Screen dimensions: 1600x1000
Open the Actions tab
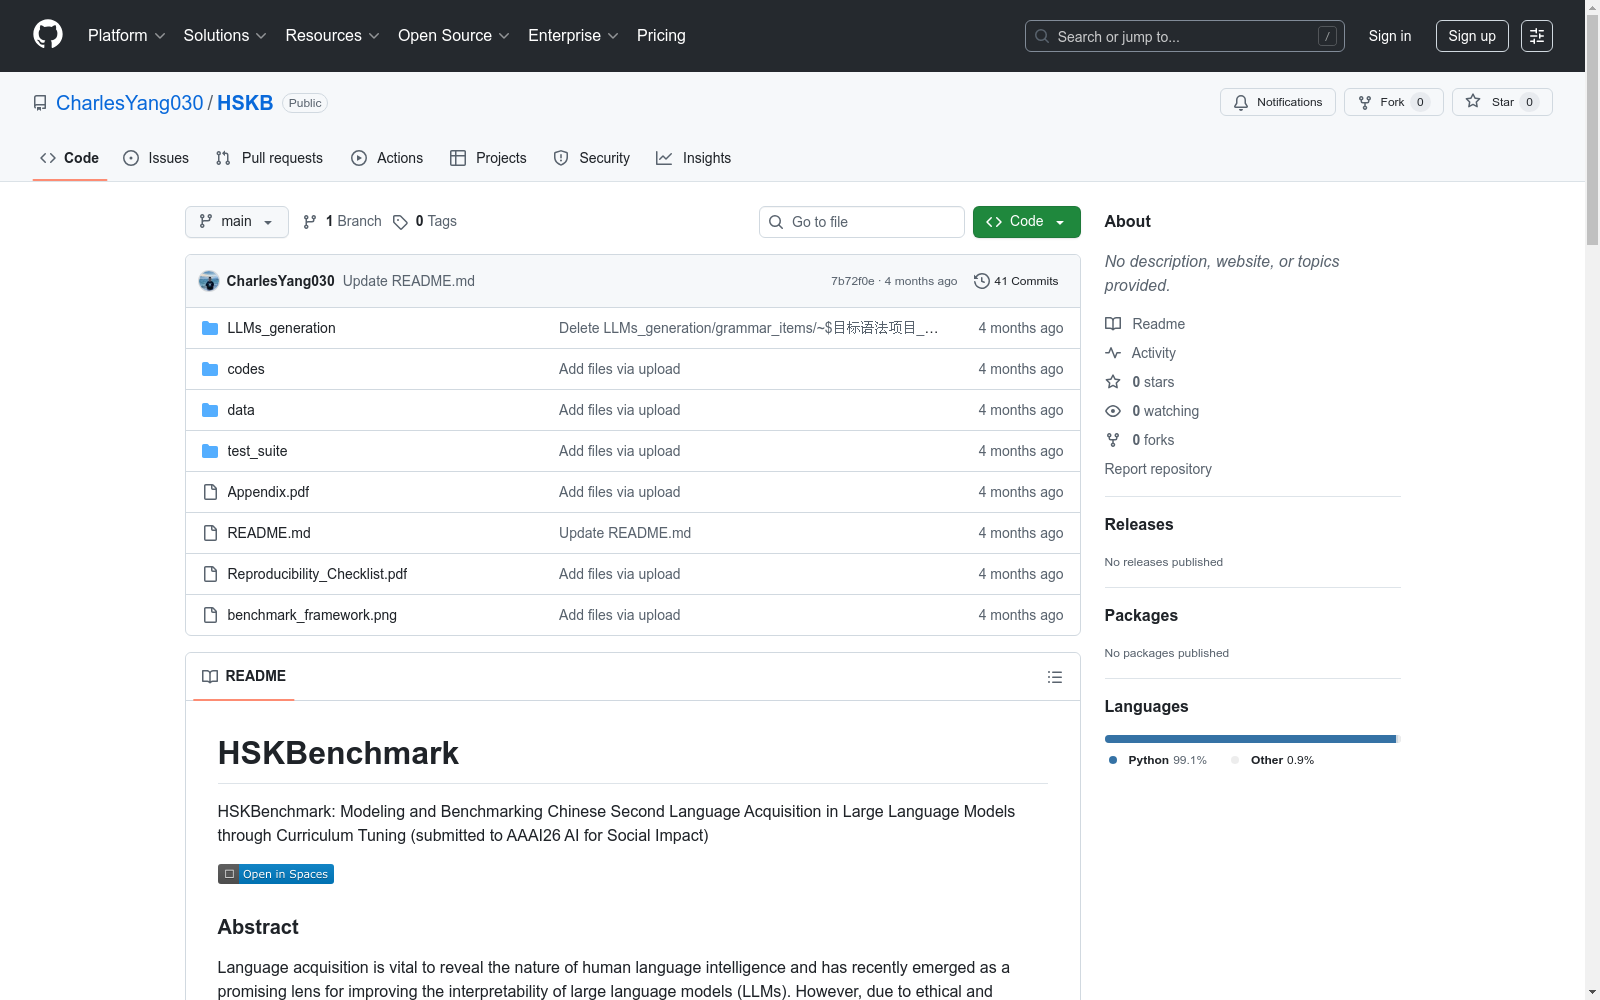(387, 158)
